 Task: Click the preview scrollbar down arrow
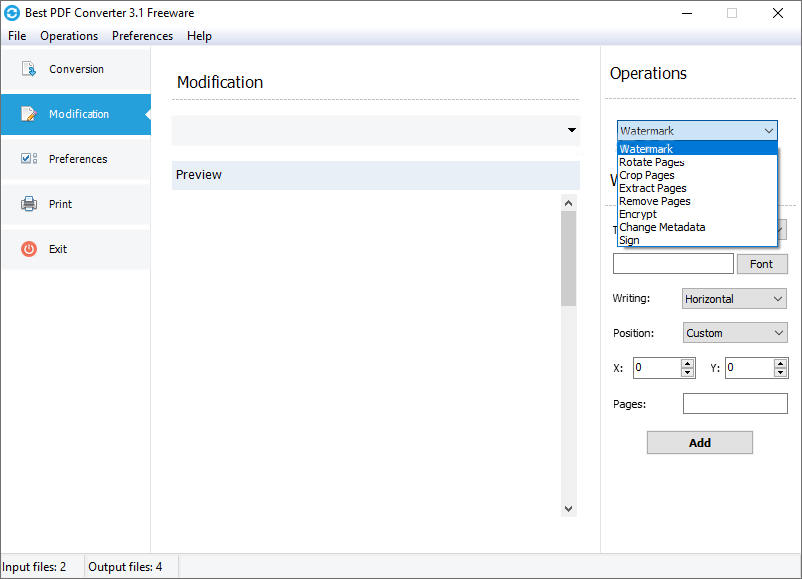[x=568, y=508]
